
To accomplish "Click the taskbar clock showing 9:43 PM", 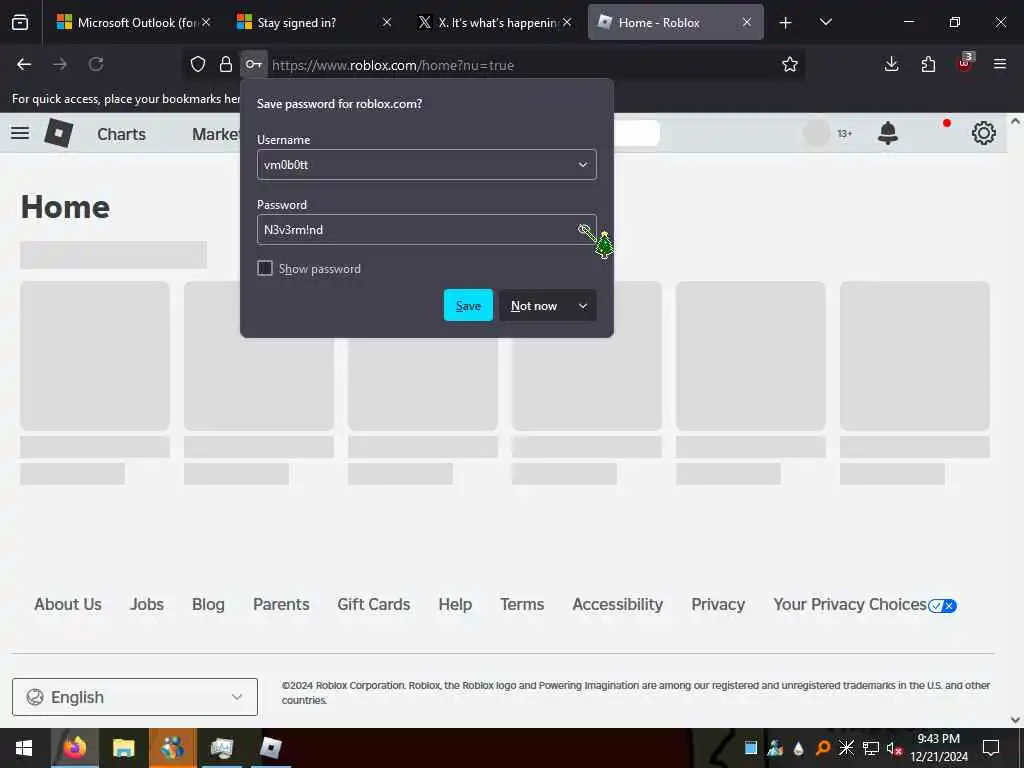I will click(x=939, y=748).
